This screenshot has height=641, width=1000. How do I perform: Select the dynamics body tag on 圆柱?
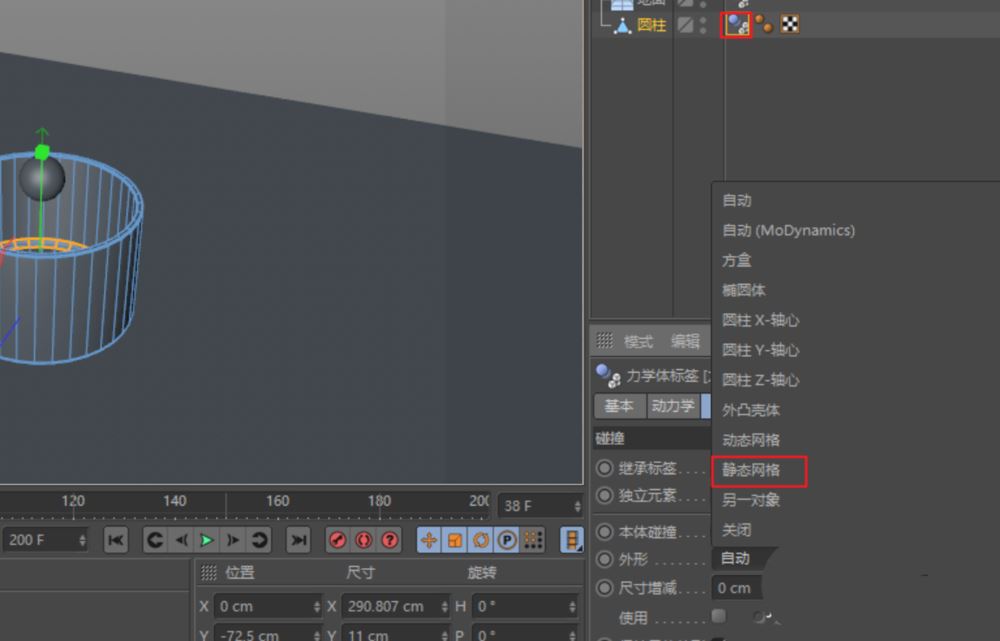click(x=737, y=25)
